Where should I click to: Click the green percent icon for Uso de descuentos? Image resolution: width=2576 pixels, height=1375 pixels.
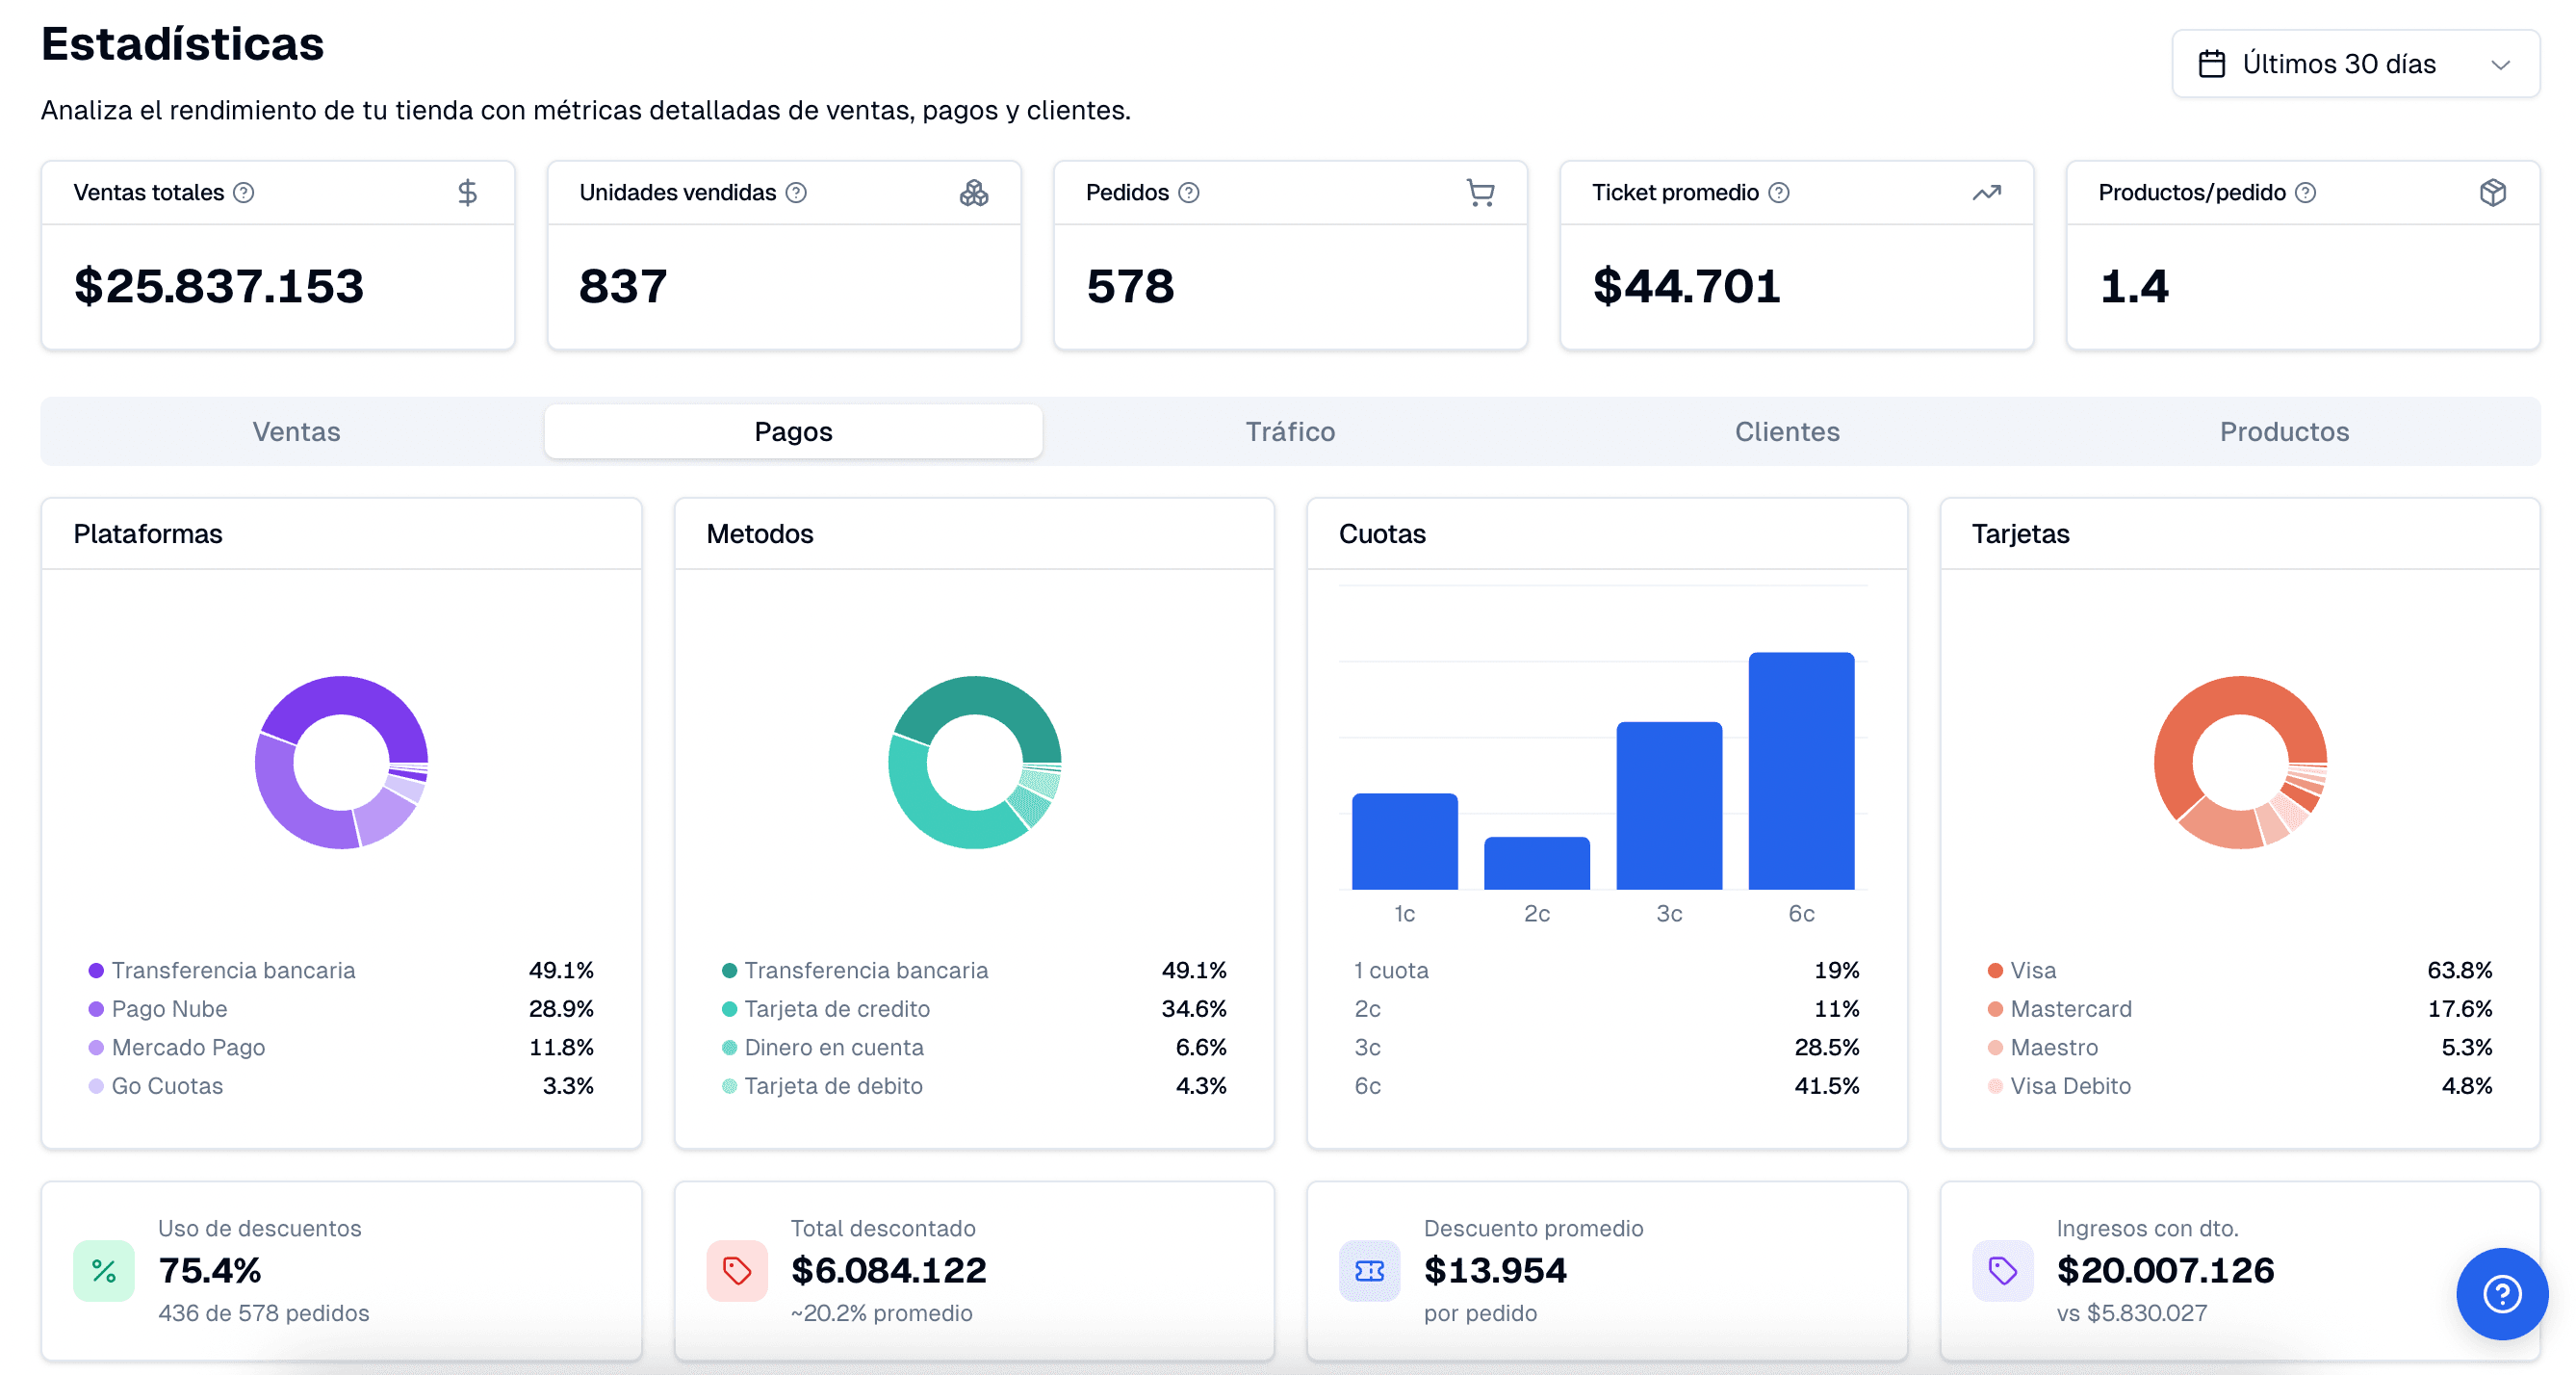click(x=104, y=1270)
